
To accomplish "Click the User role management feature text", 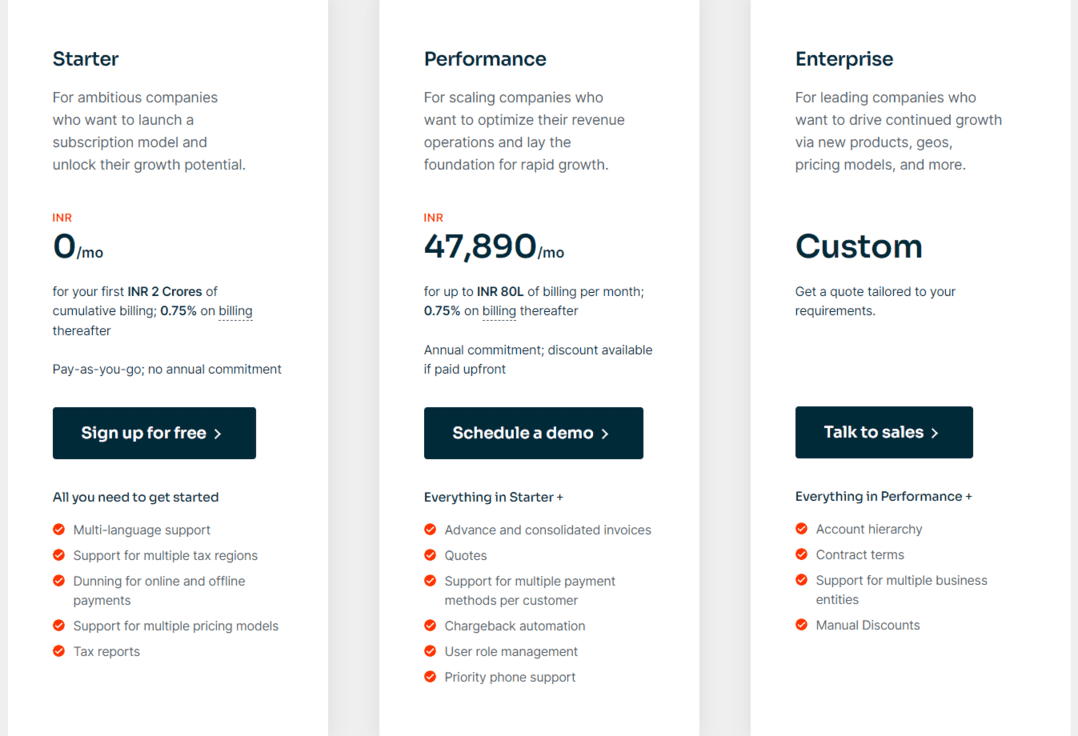I will tap(511, 651).
